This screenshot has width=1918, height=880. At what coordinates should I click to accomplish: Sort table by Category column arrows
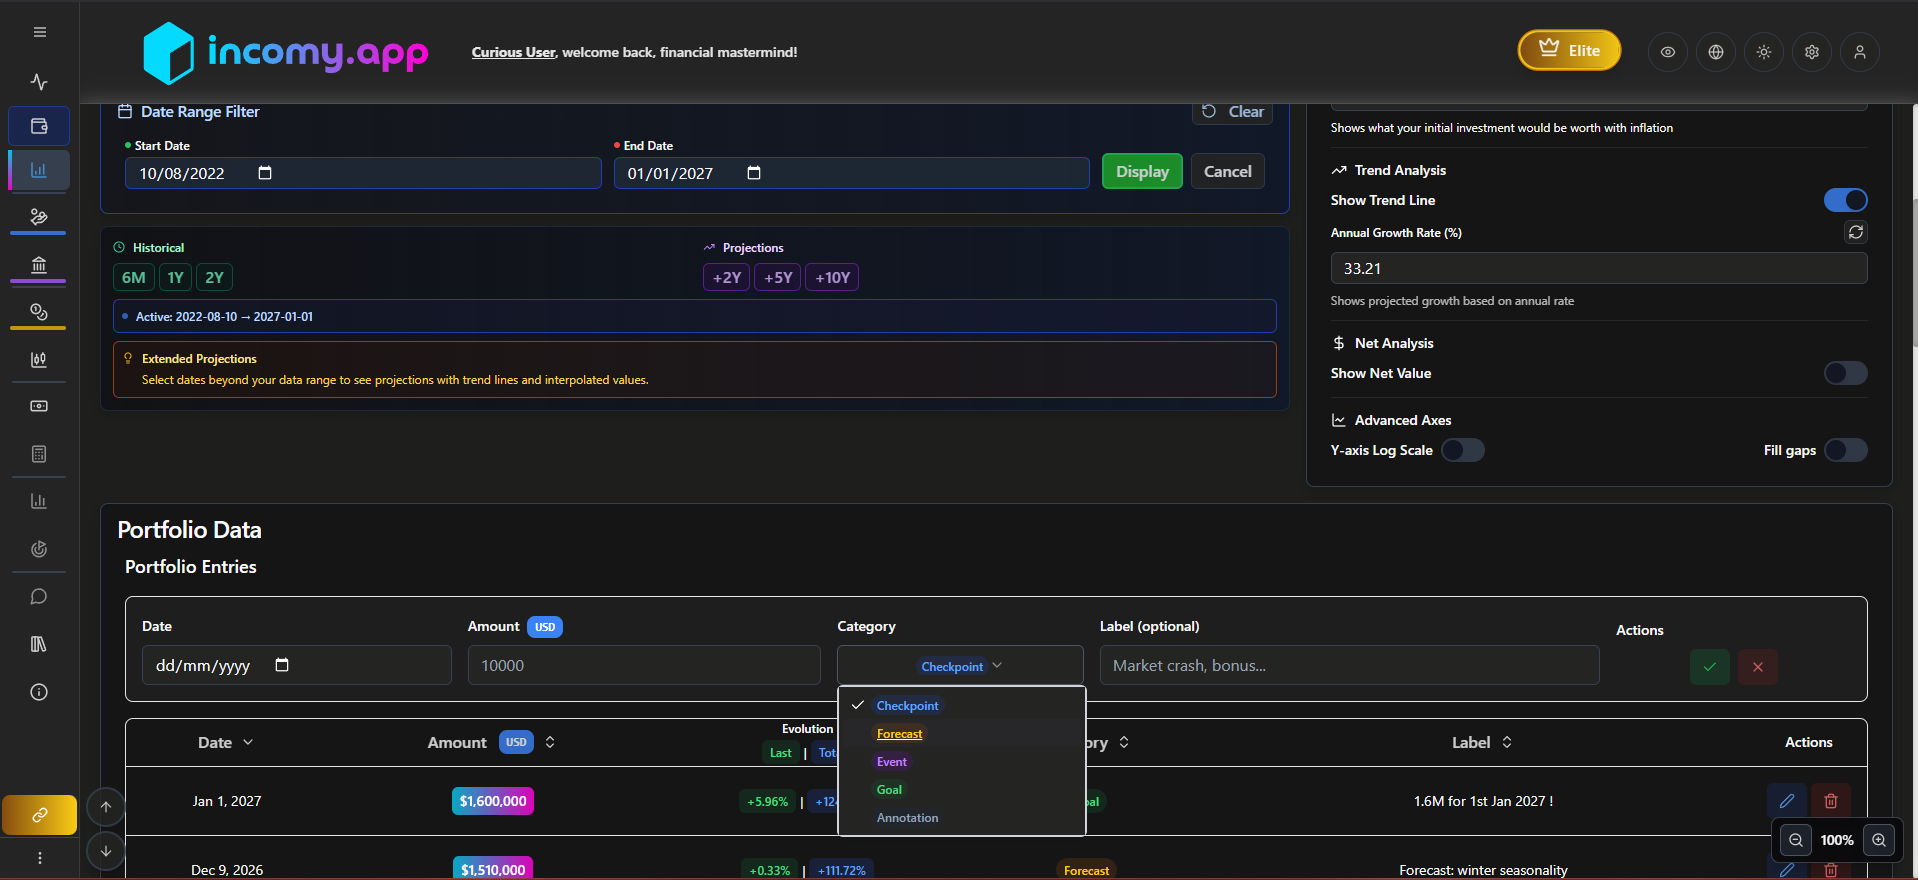1124,742
